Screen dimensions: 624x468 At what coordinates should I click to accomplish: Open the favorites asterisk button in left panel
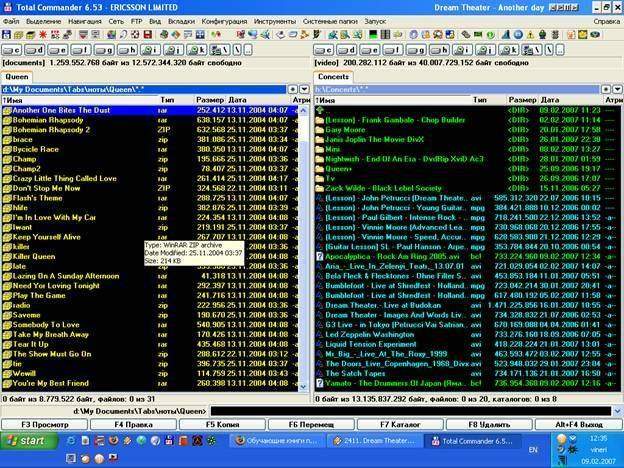point(294,89)
